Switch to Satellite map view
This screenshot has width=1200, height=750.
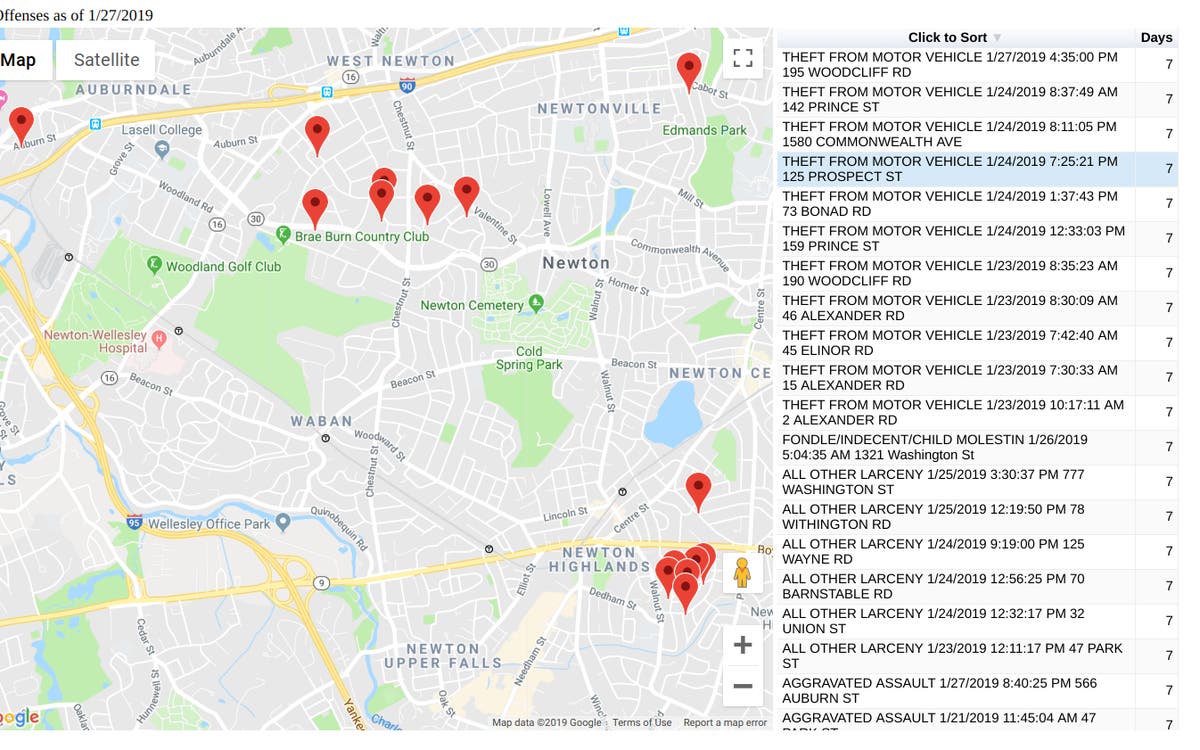coord(106,60)
